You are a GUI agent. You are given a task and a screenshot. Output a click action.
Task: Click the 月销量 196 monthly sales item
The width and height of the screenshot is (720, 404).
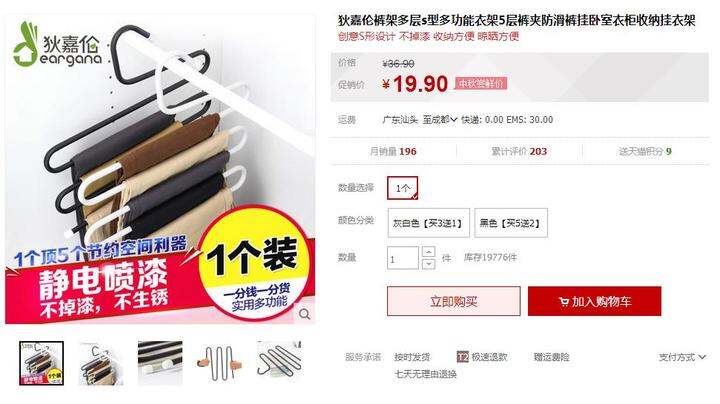pyautogui.click(x=393, y=152)
